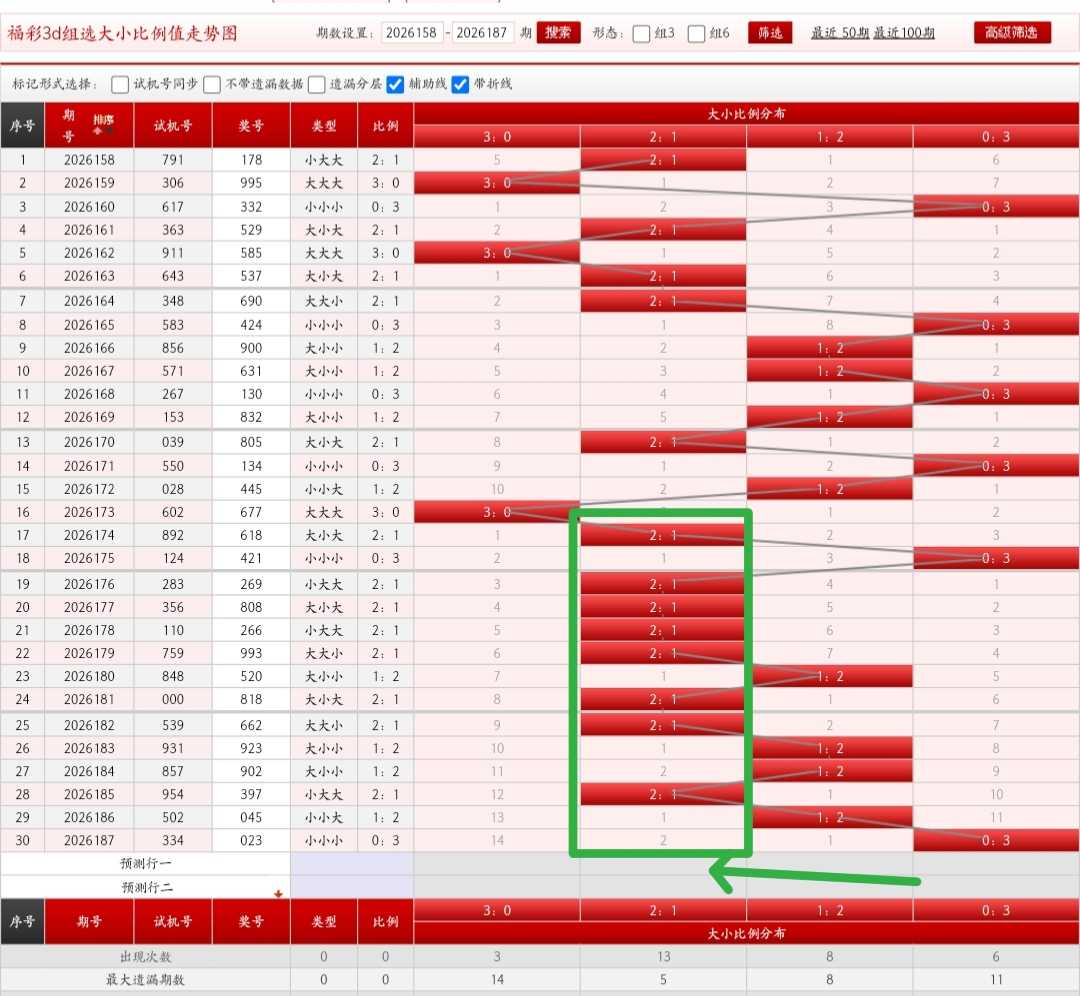Screen dimensions: 1080x996
Task: Select the 0:3 column header
Action: coord(996,136)
